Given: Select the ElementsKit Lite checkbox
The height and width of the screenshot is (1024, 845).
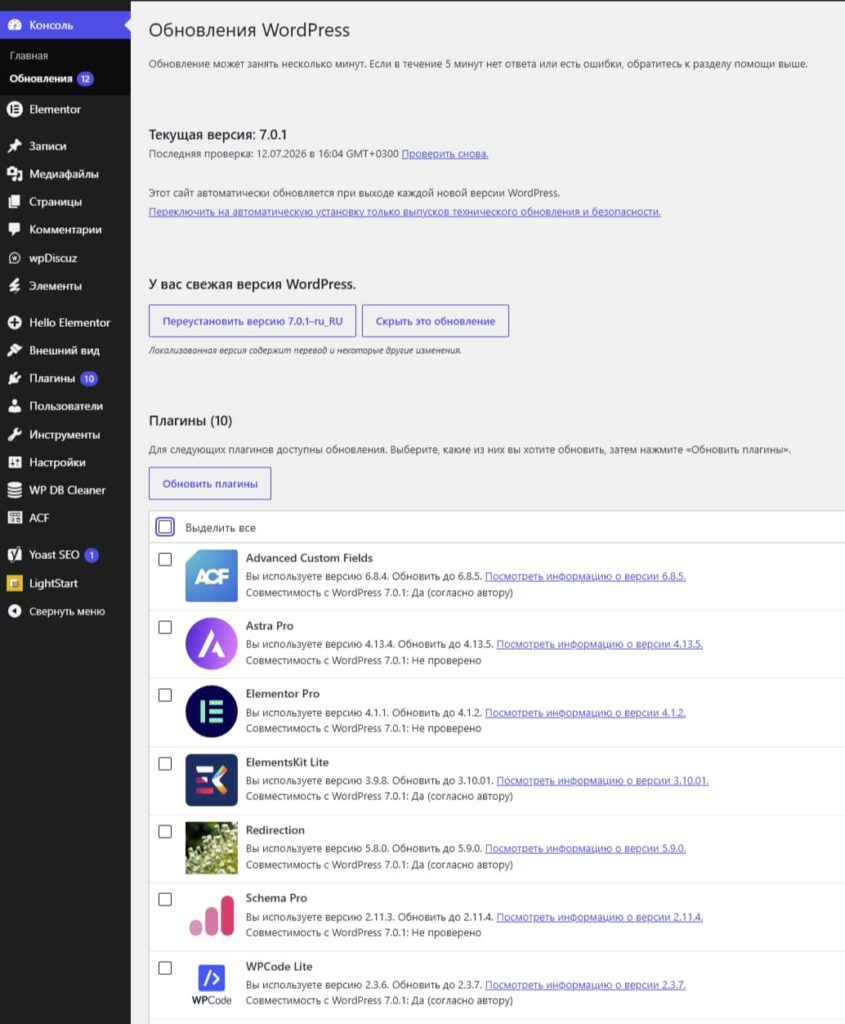Looking at the screenshot, I should point(165,763).
